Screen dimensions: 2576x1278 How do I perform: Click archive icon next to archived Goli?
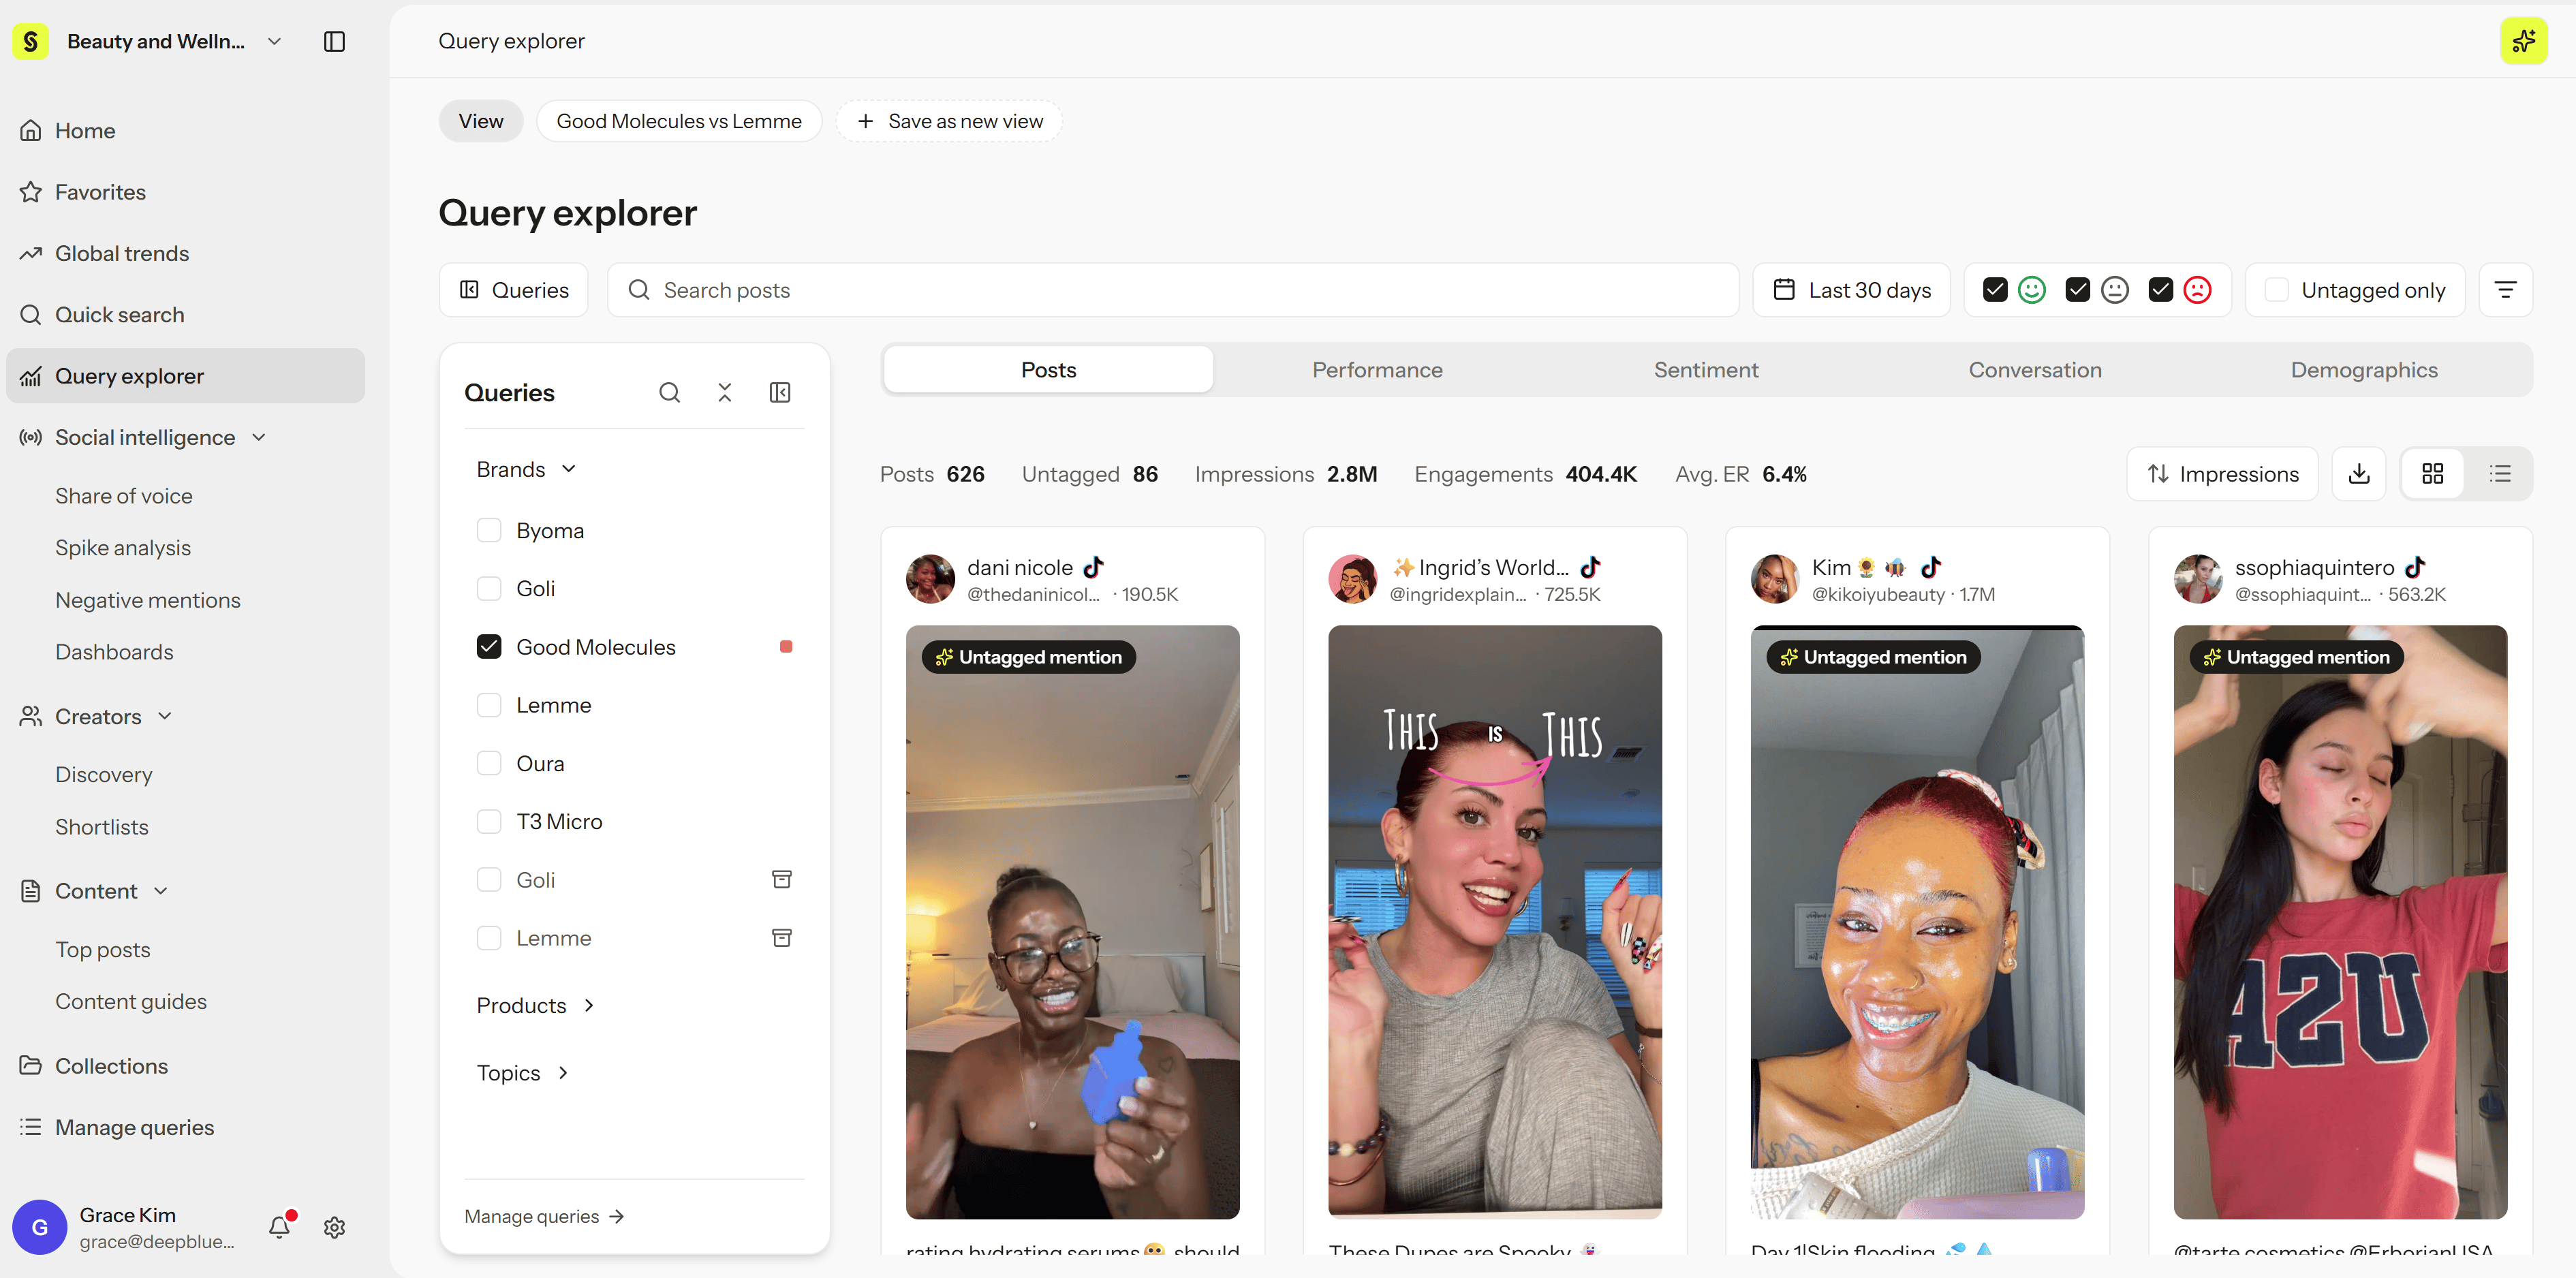tap(782, 880)
